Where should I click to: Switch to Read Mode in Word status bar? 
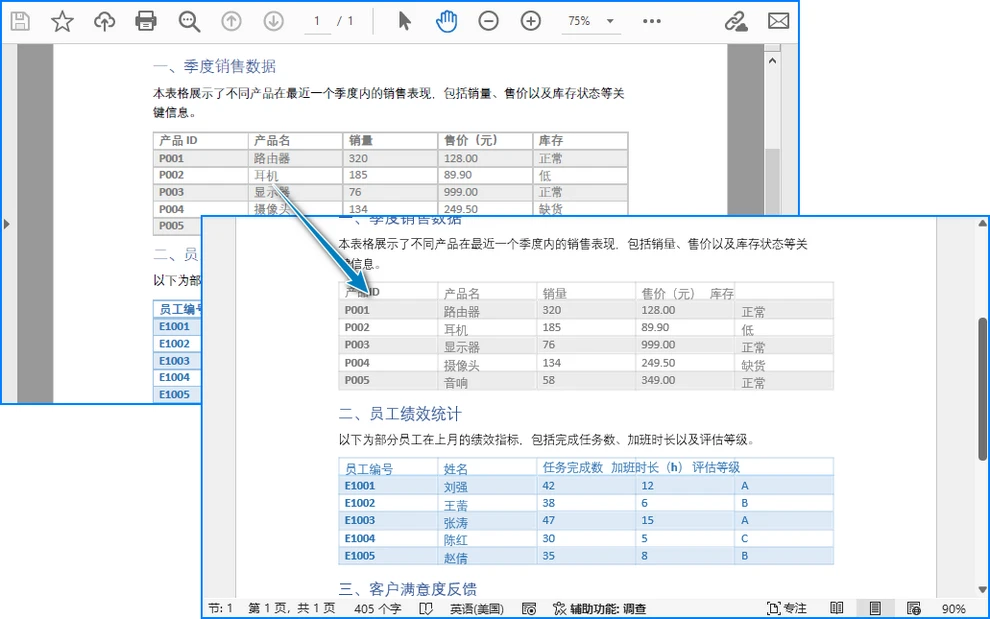836,607
